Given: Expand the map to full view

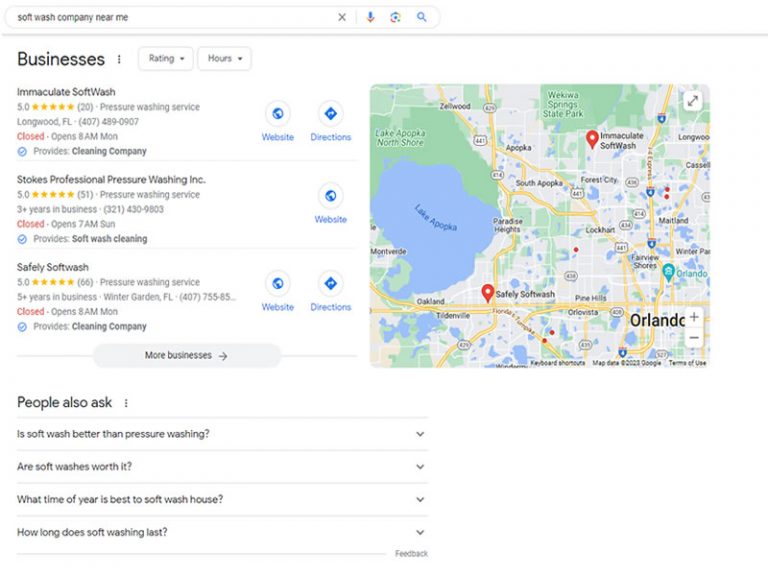Looking at the screenshot, I should pyautogui.click(x=692, y=101).
